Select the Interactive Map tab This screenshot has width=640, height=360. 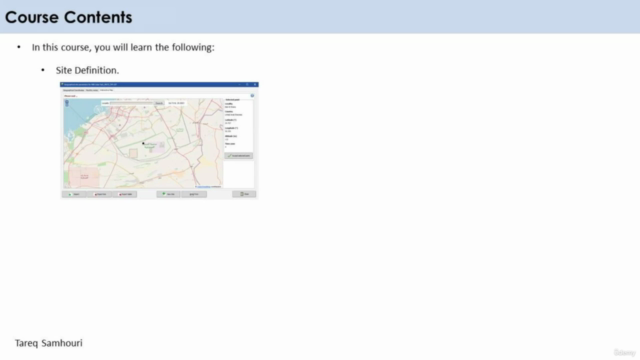pyautogui.click(x=107, y=90)
